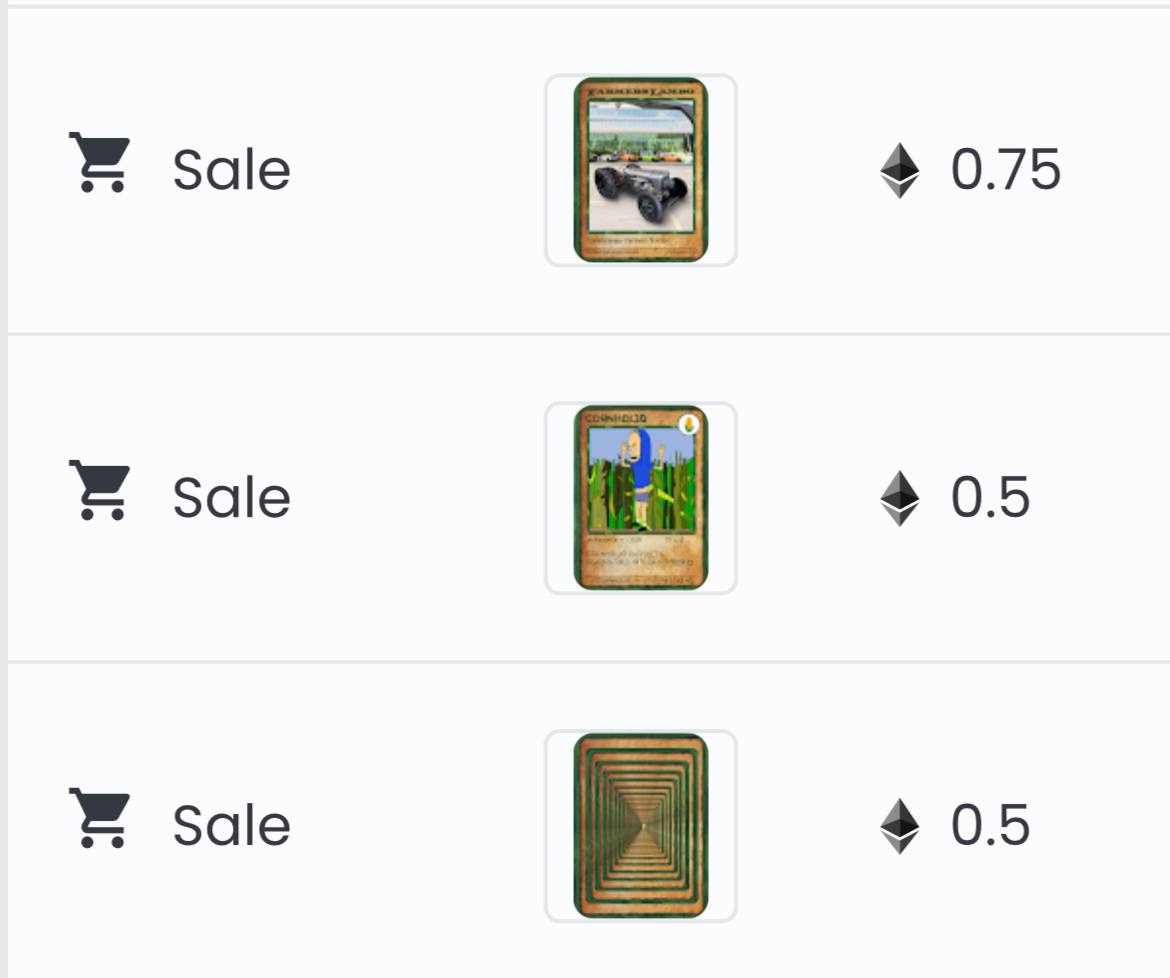This screenshot has width=1170, height=978.
Task: Click the center of the tunnel-pattern card
Action: (x=641, y=826)
